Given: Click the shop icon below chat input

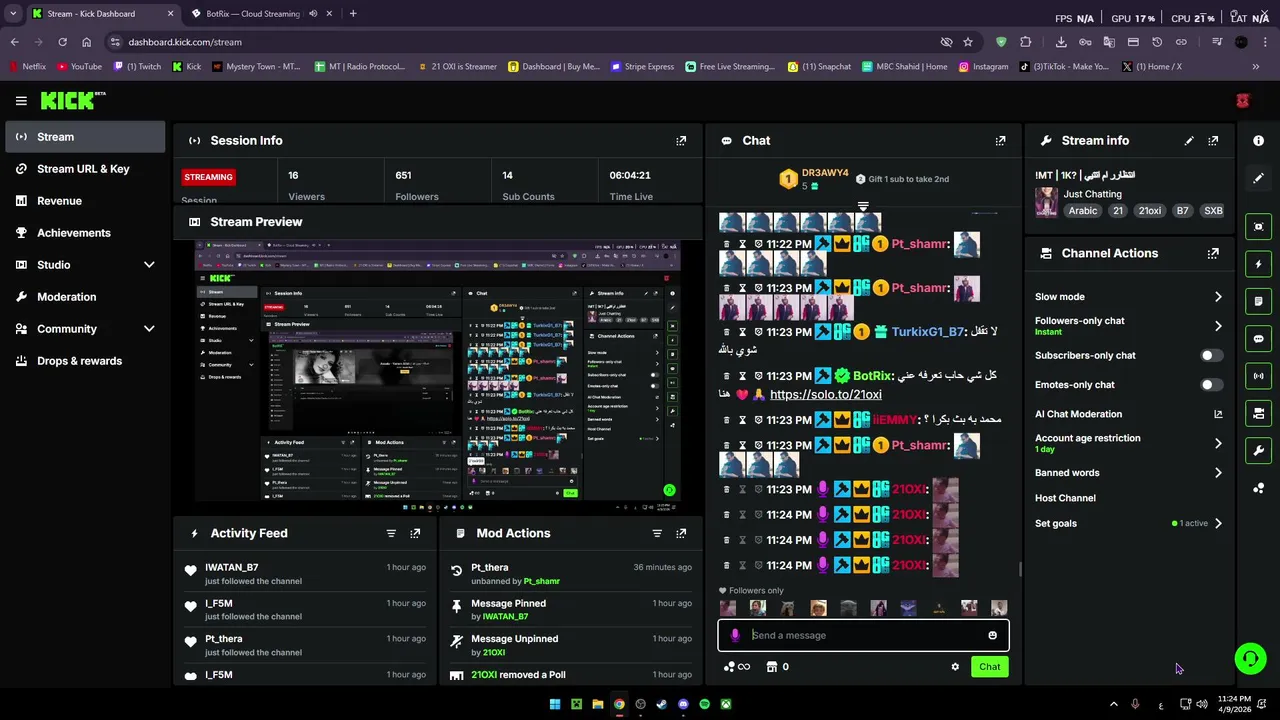Looking at the screenshot, I should point(772,667).
